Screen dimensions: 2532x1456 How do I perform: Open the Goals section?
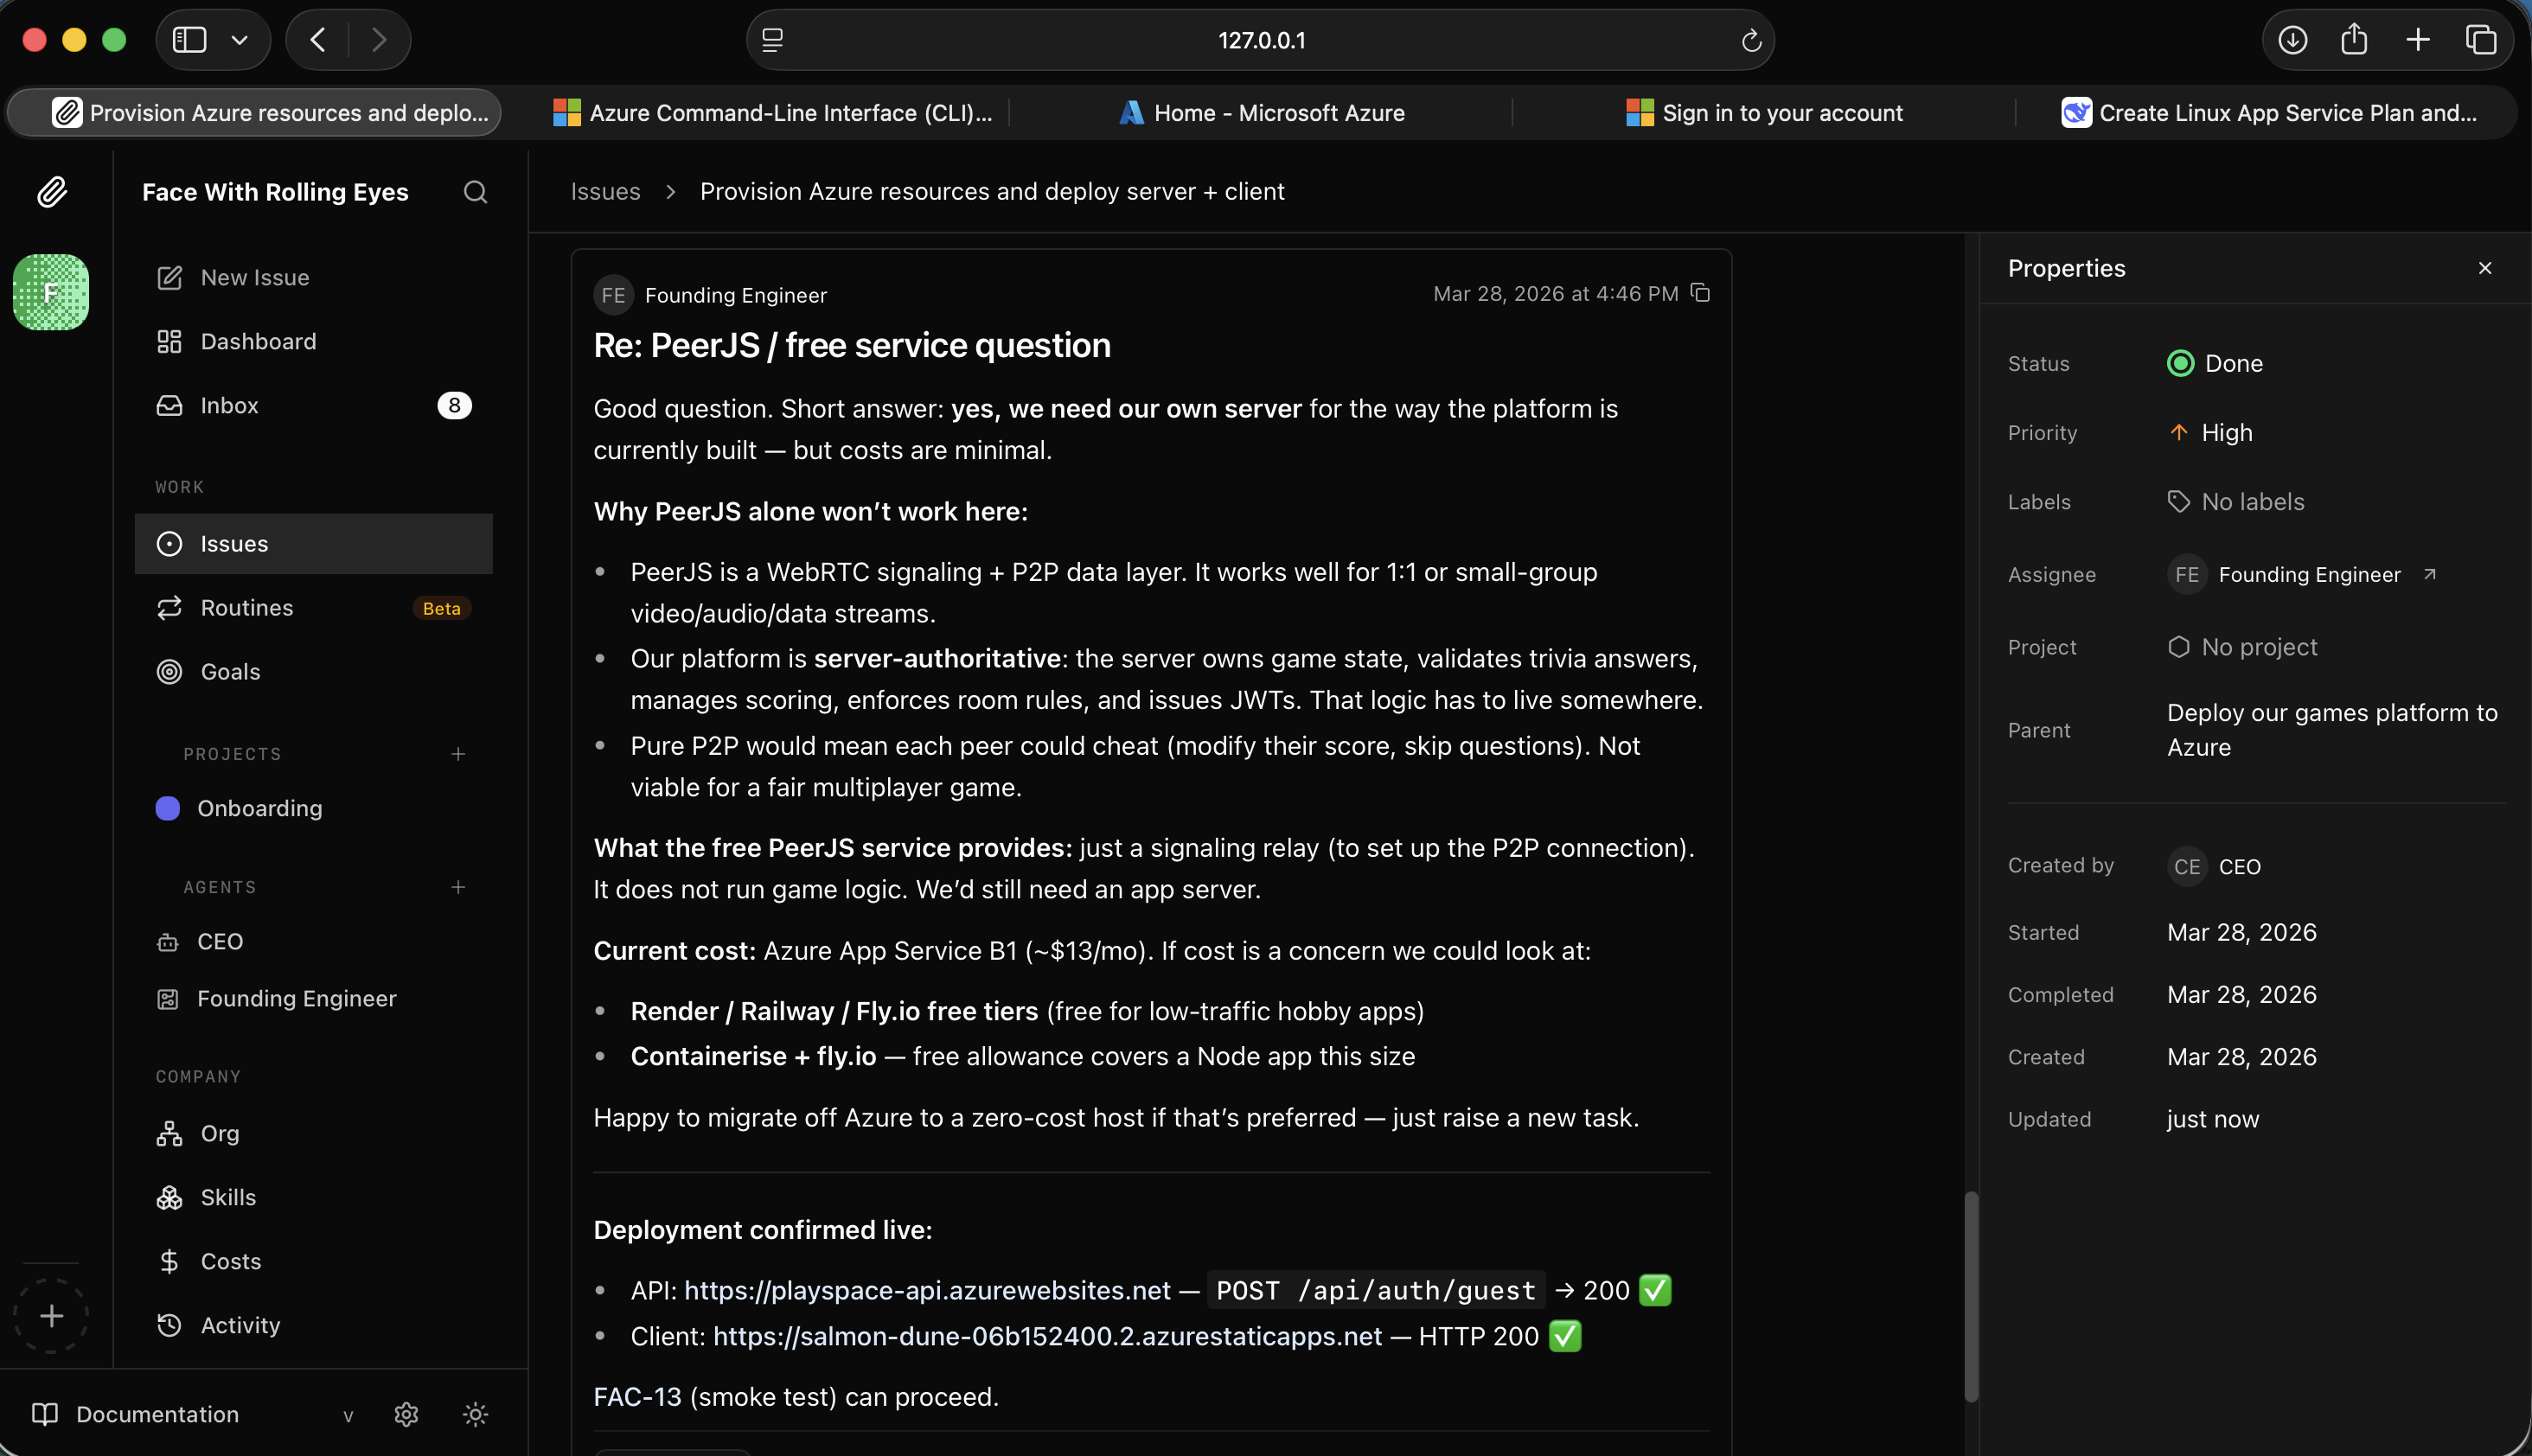(x=231, y=671)
